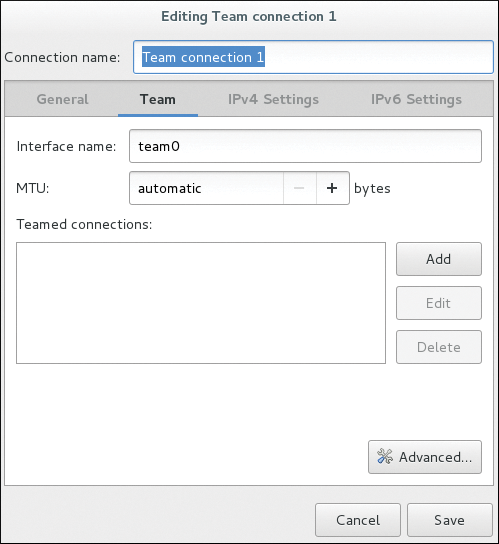Click the MTU automatic value field

pyautogui.click(x=206, y=188)
